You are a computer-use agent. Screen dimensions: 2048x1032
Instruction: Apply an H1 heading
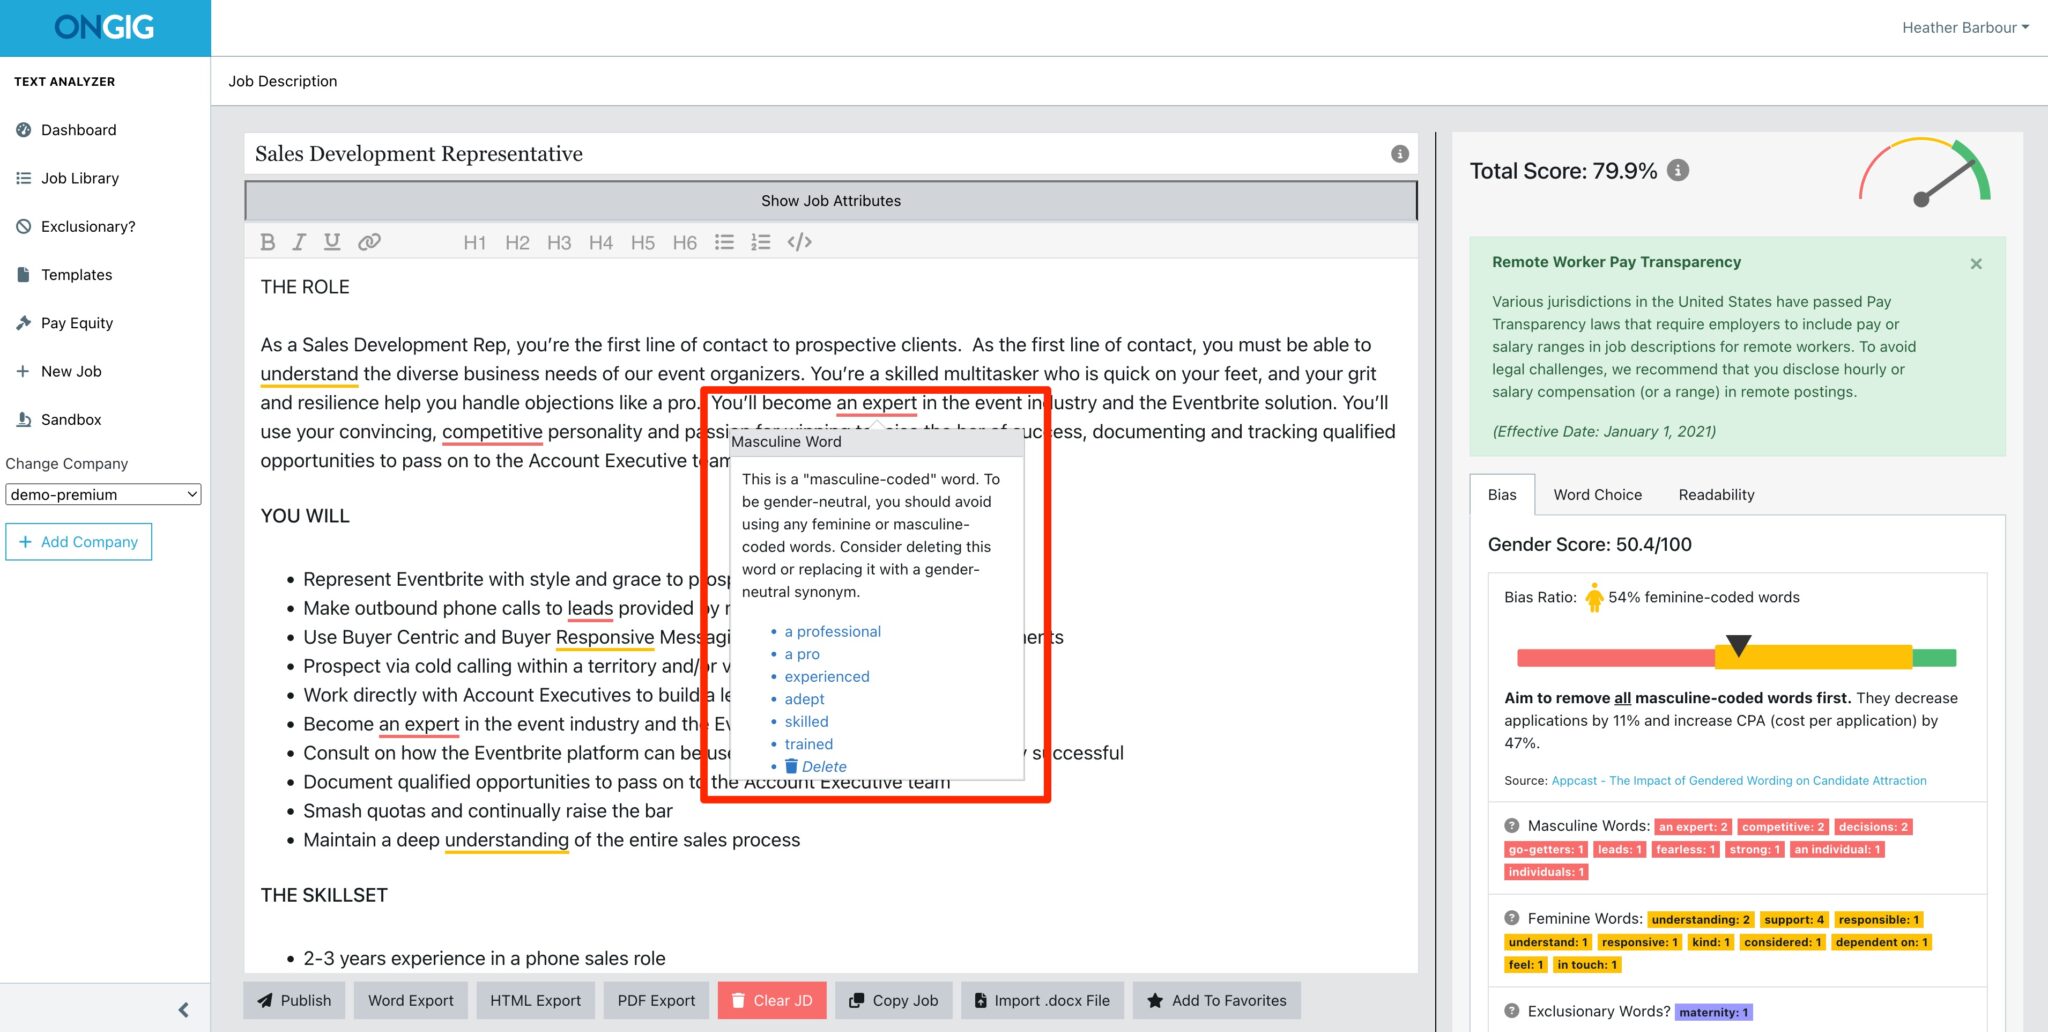(x=474, y=241)
